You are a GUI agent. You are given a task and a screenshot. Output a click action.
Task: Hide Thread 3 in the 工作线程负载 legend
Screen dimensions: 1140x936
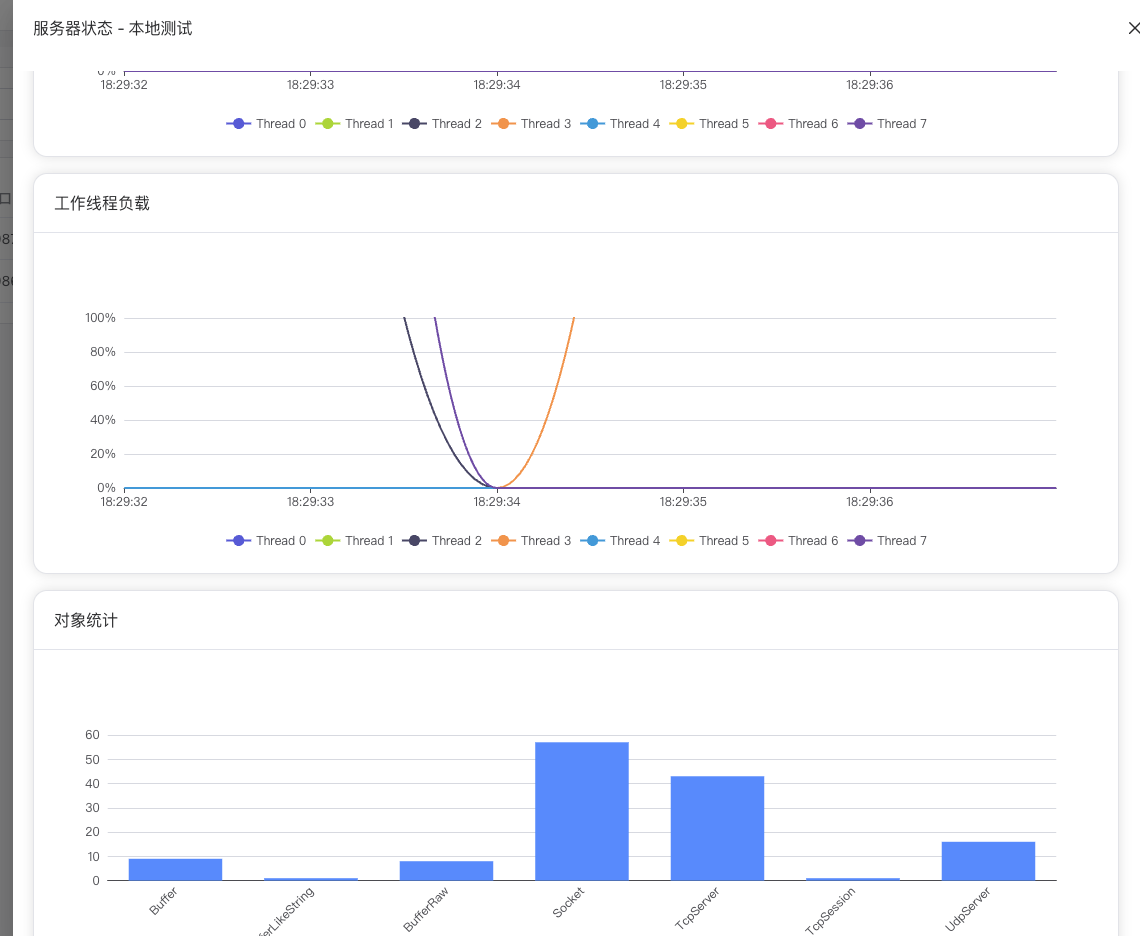(532, 541)
